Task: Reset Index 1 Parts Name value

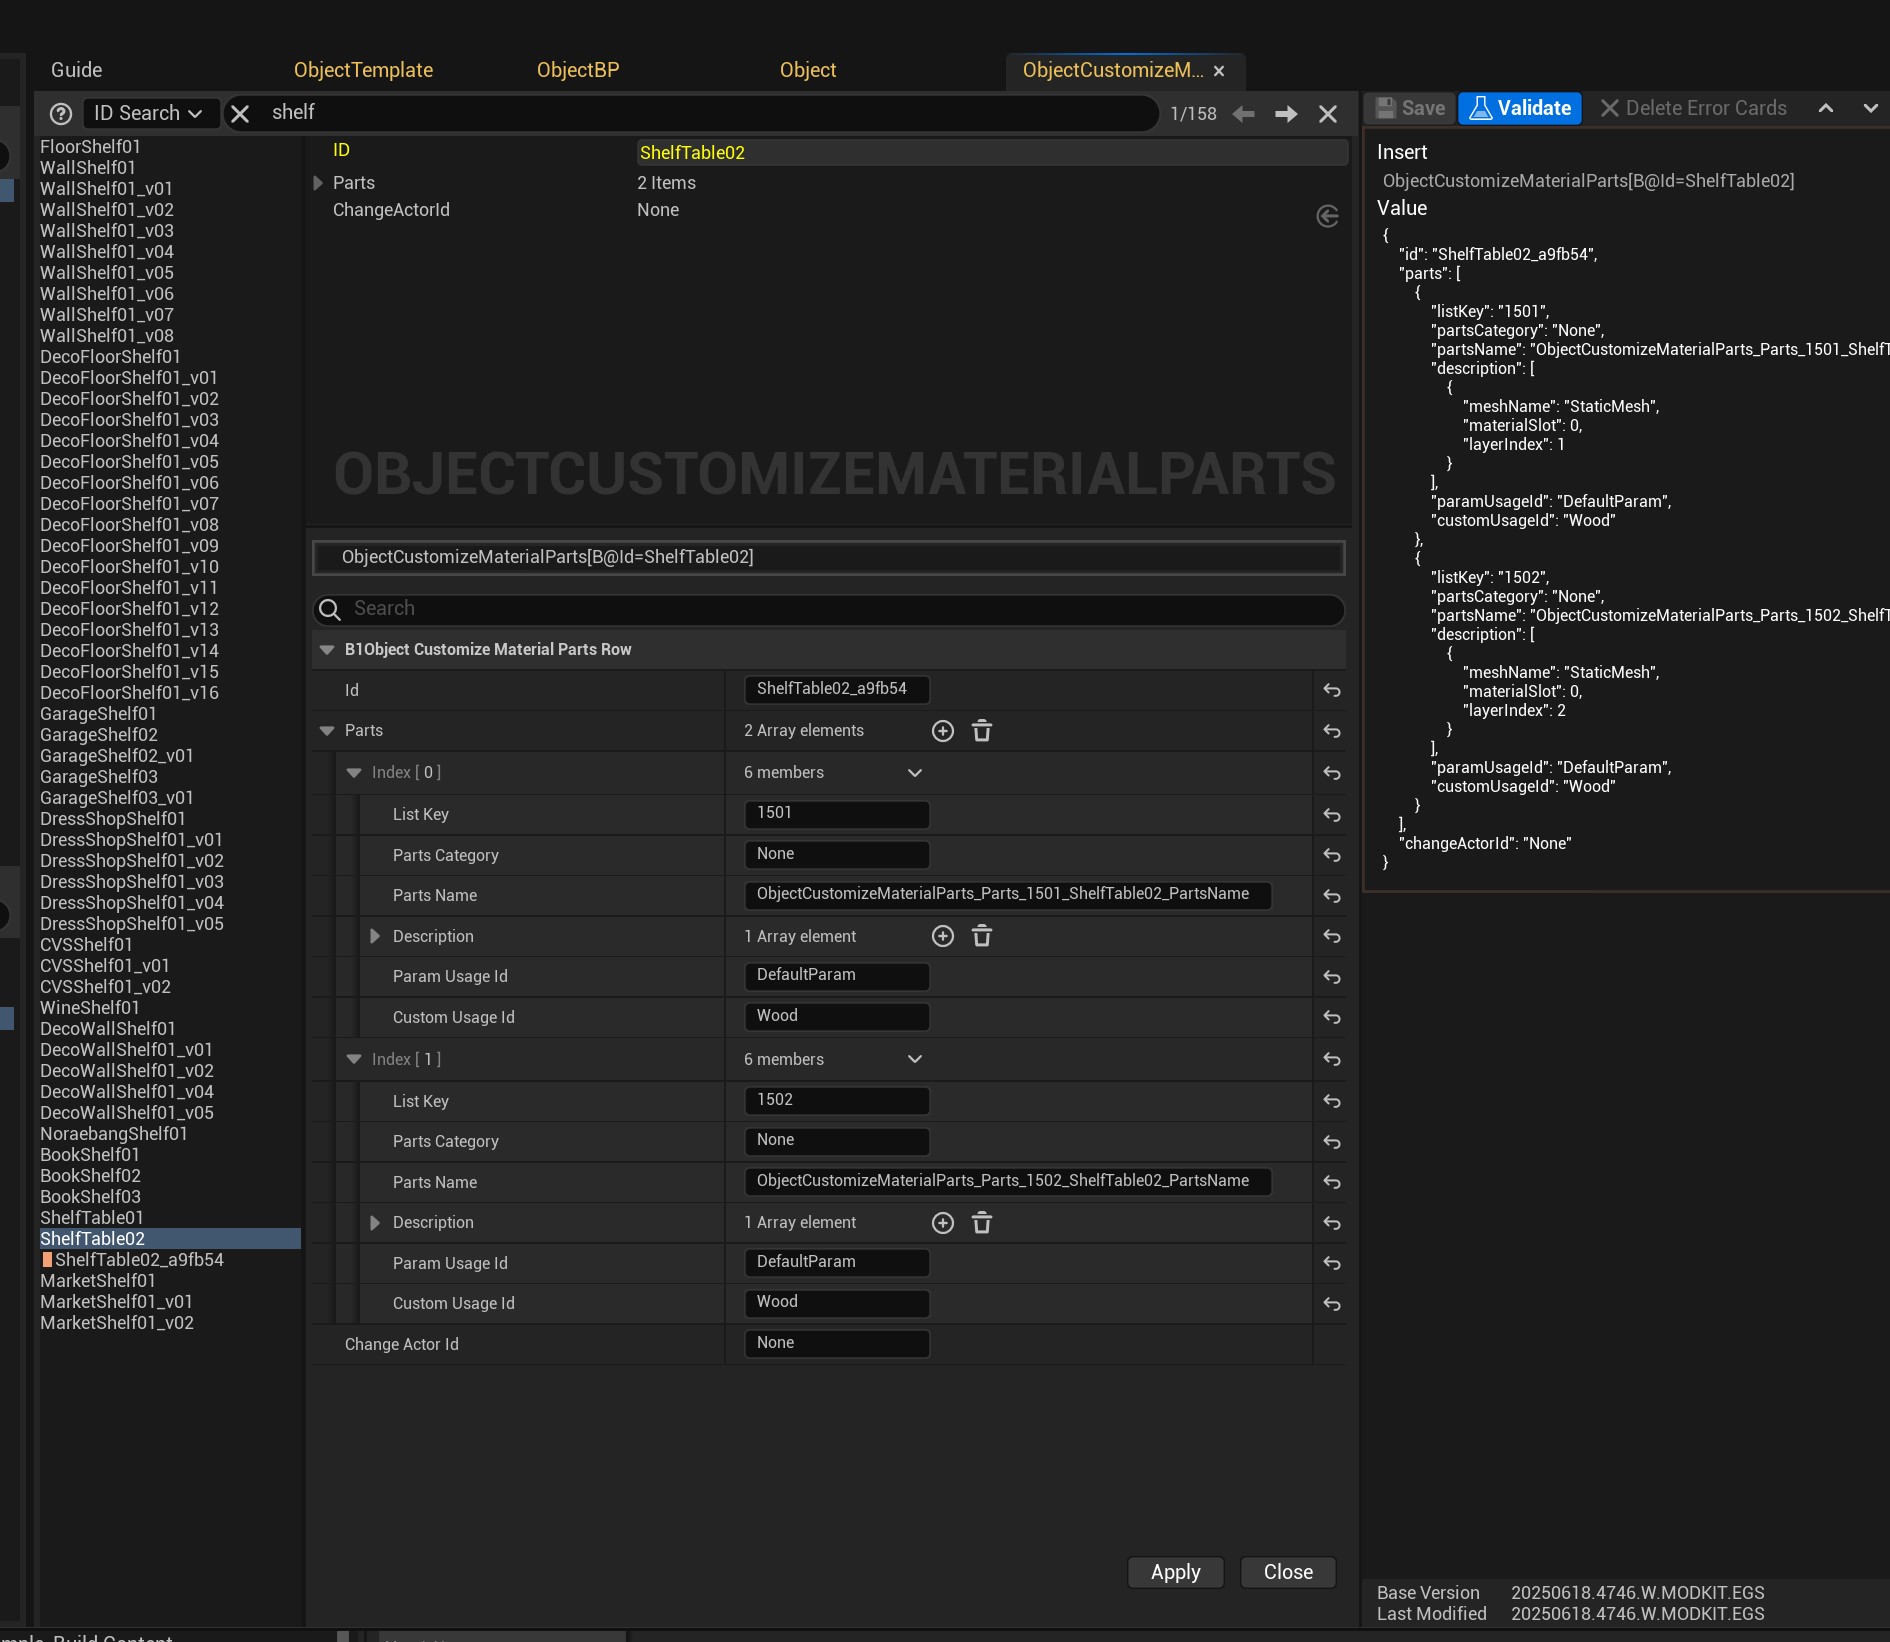Action: click(x=1332, y=1182)
